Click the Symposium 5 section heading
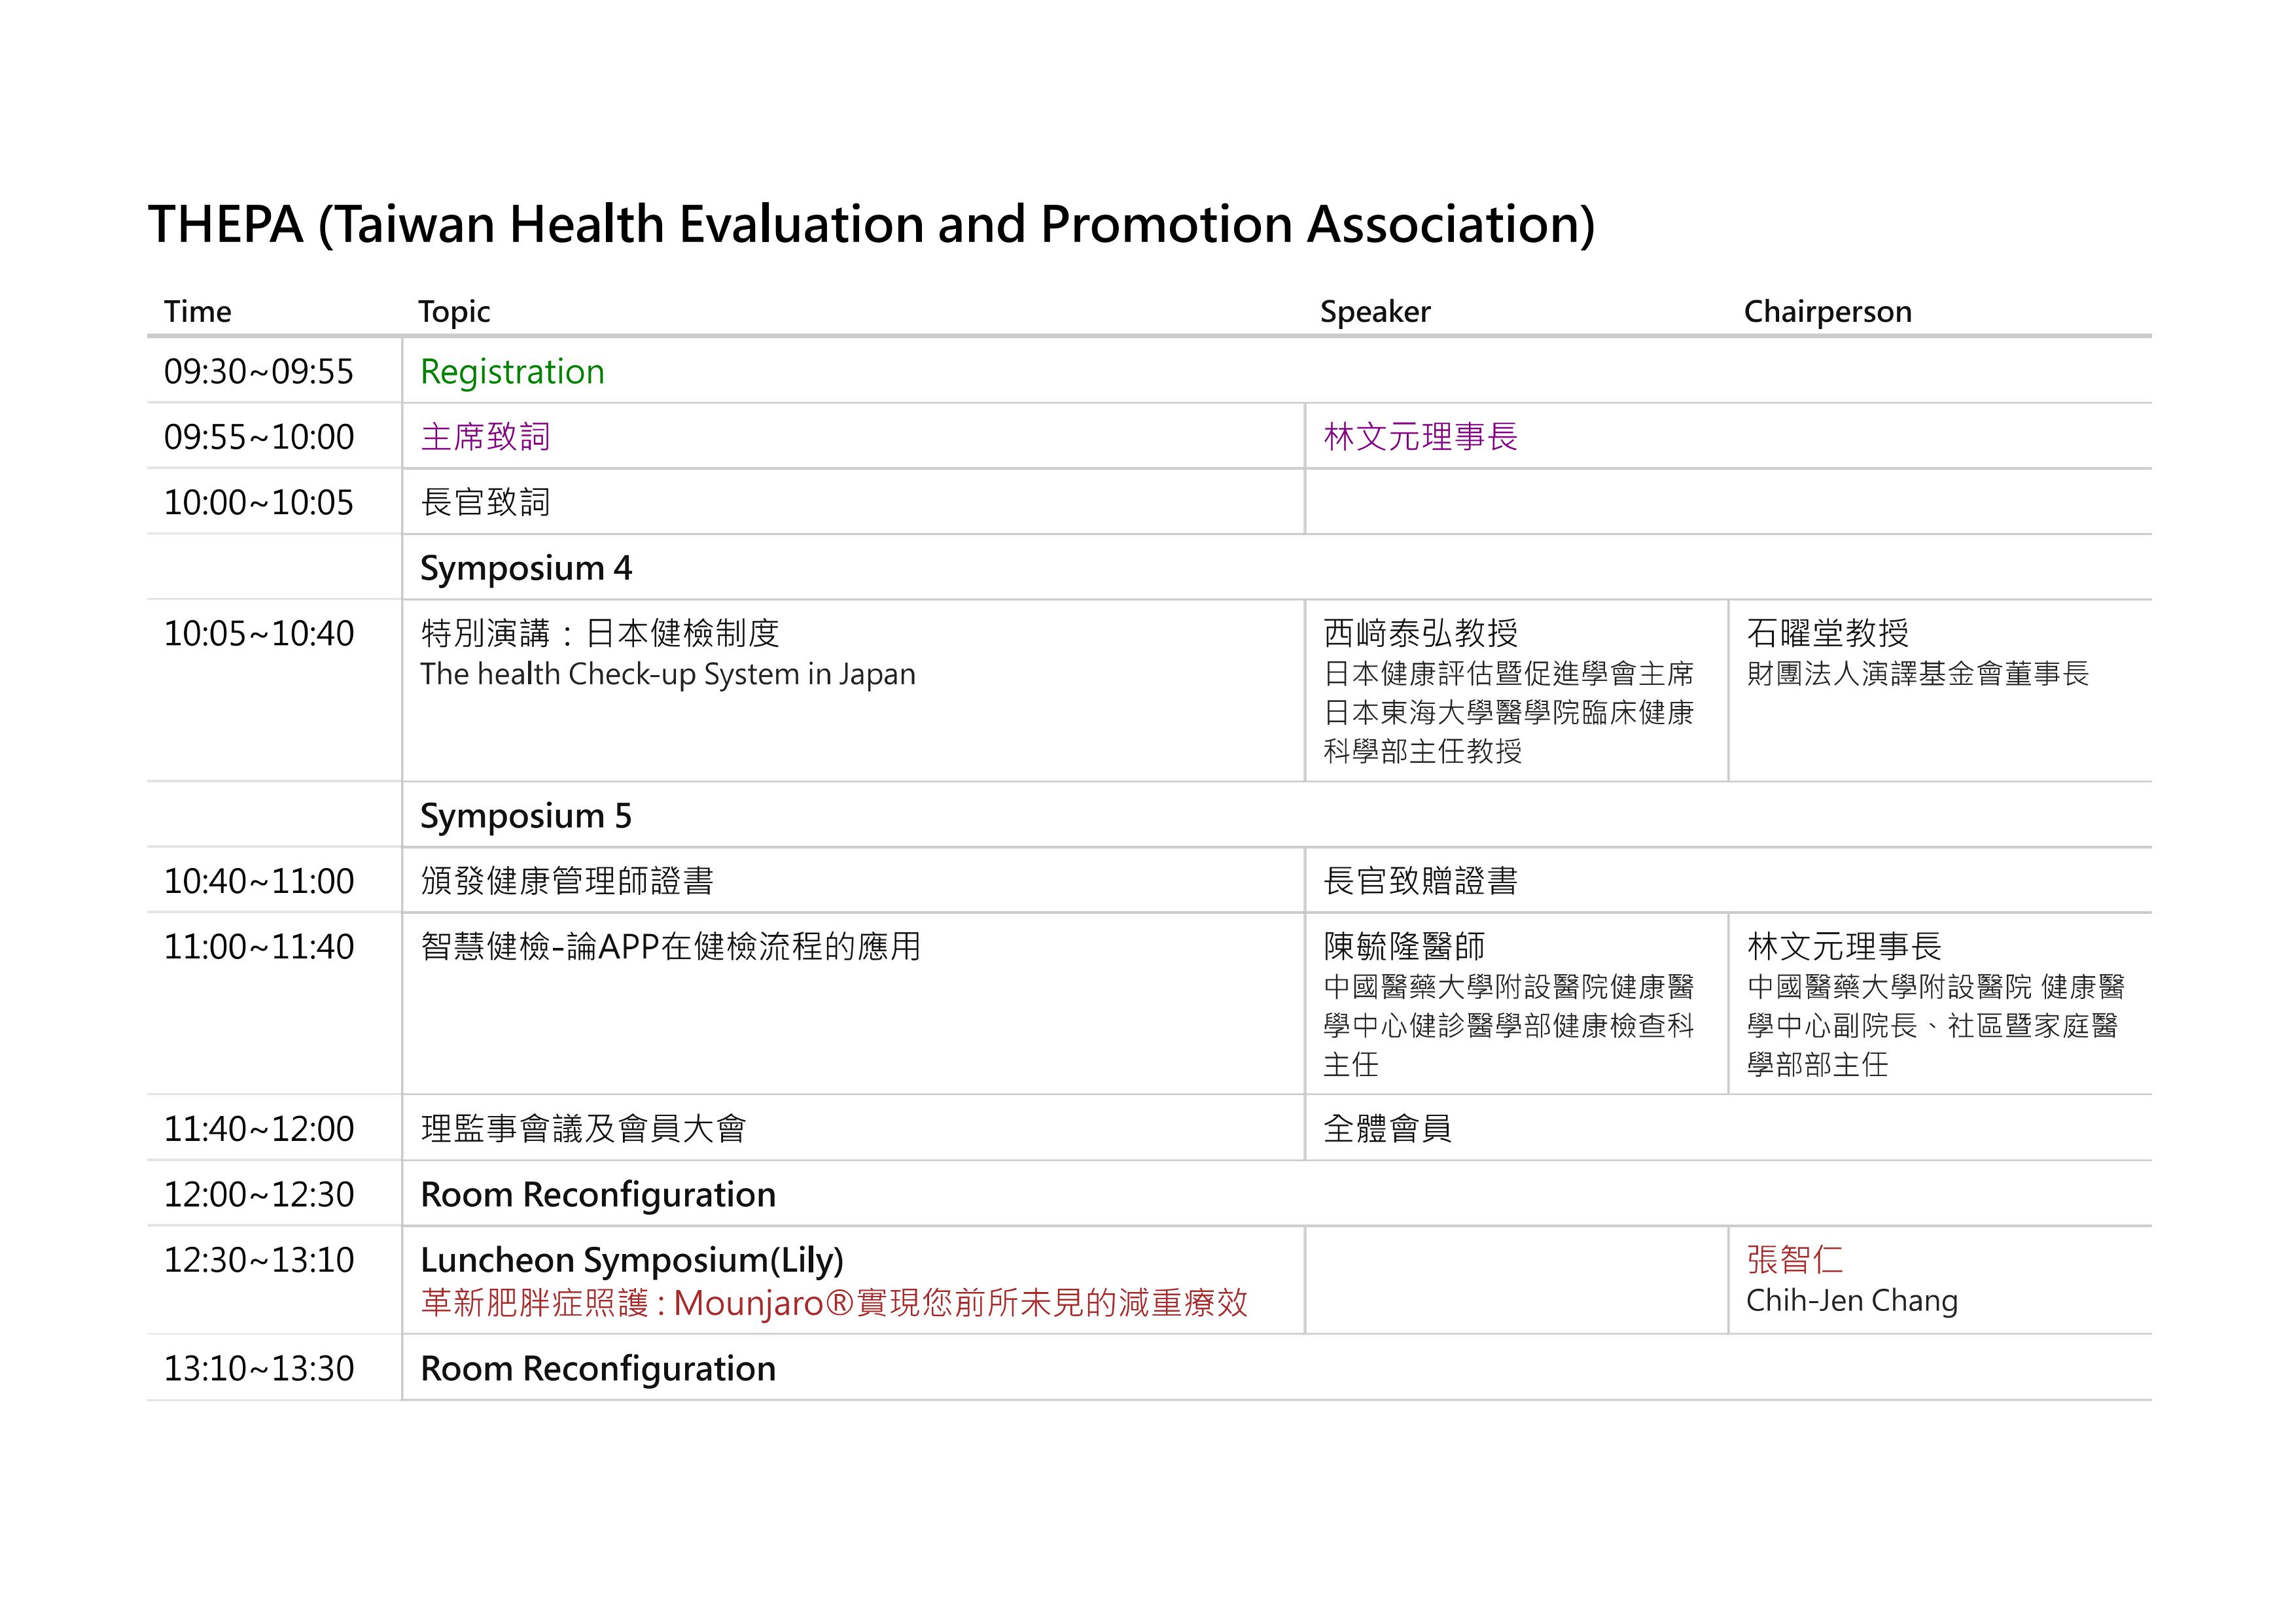Screen dimensions: 2296x1623 pos(526,816)
